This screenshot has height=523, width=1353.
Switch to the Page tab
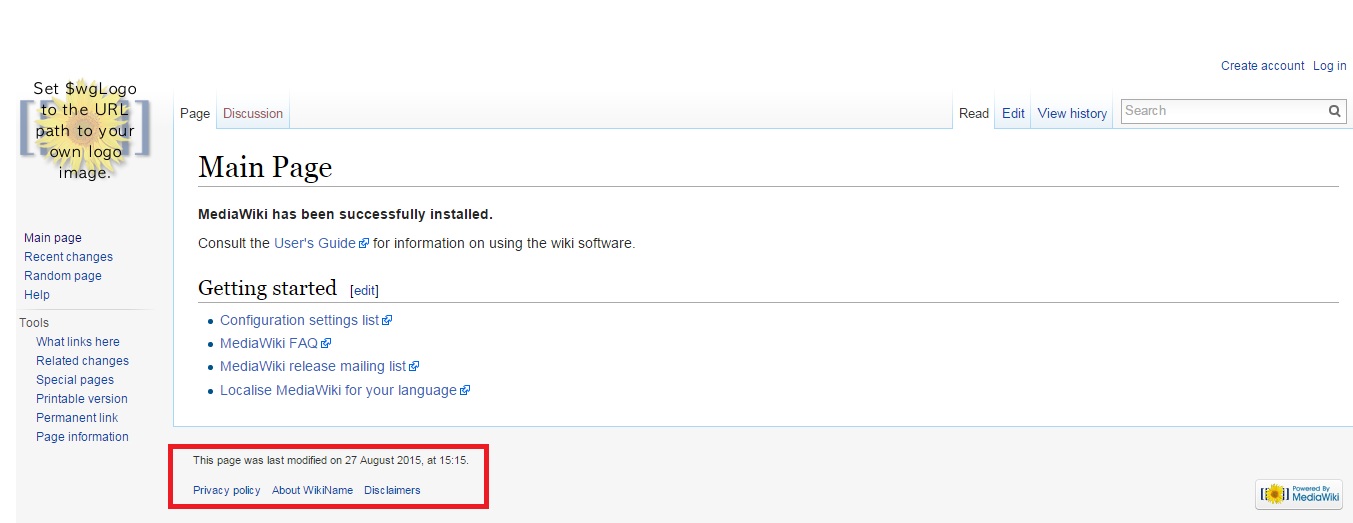(x=195, y=114)
